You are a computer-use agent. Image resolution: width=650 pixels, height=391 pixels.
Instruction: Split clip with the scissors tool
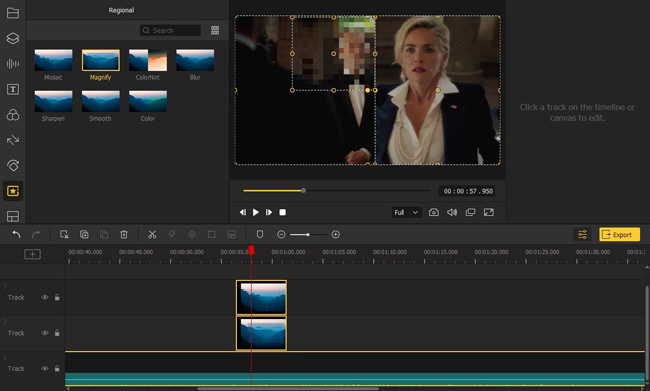[x=152, y=235]
